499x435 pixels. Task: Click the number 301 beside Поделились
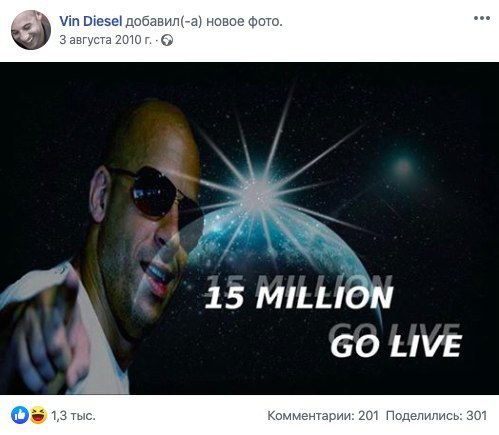477,416
